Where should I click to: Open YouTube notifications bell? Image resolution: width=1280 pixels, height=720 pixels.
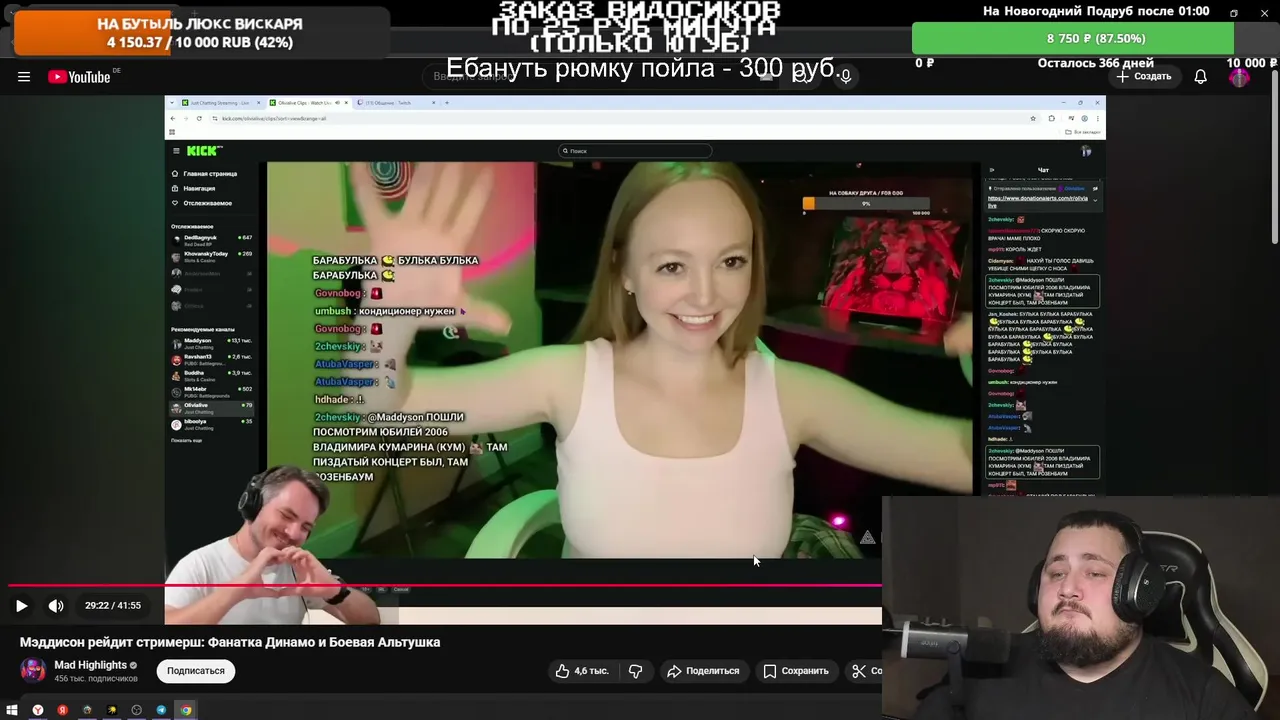pyautogui.click(x=1200, y=77)
